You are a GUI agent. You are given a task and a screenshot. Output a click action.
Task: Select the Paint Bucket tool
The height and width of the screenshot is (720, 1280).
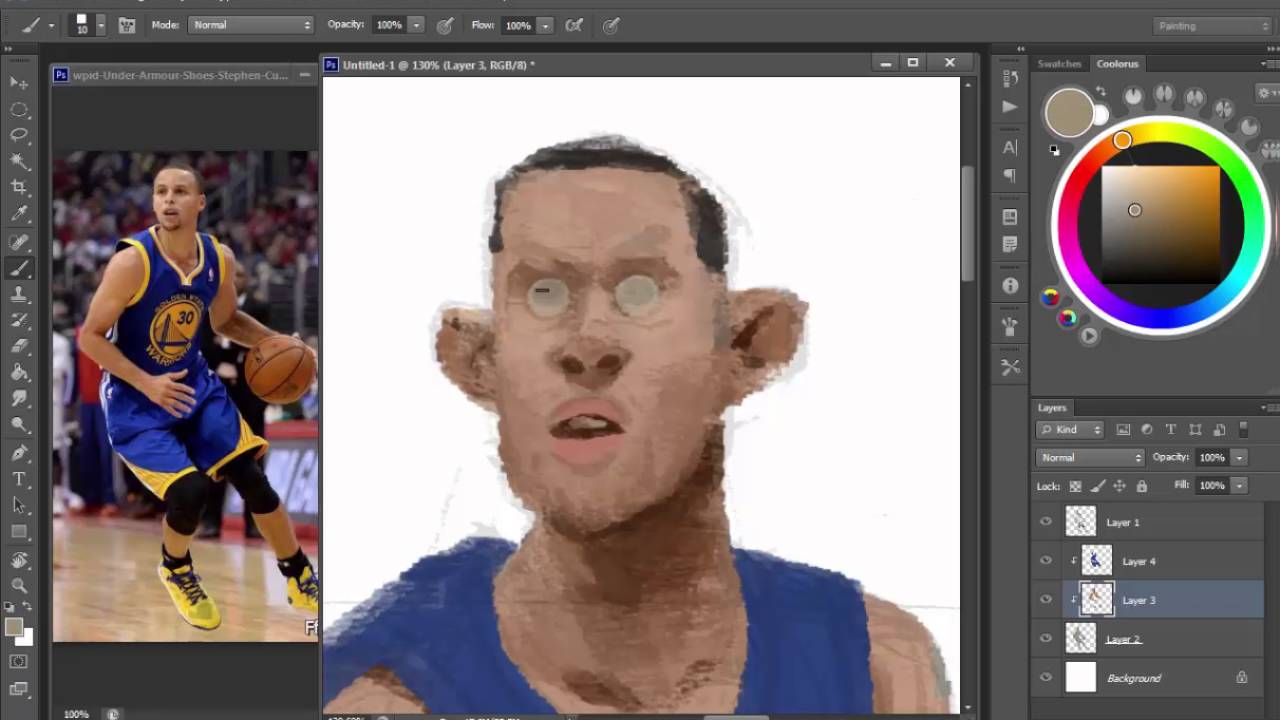(19, 372)
